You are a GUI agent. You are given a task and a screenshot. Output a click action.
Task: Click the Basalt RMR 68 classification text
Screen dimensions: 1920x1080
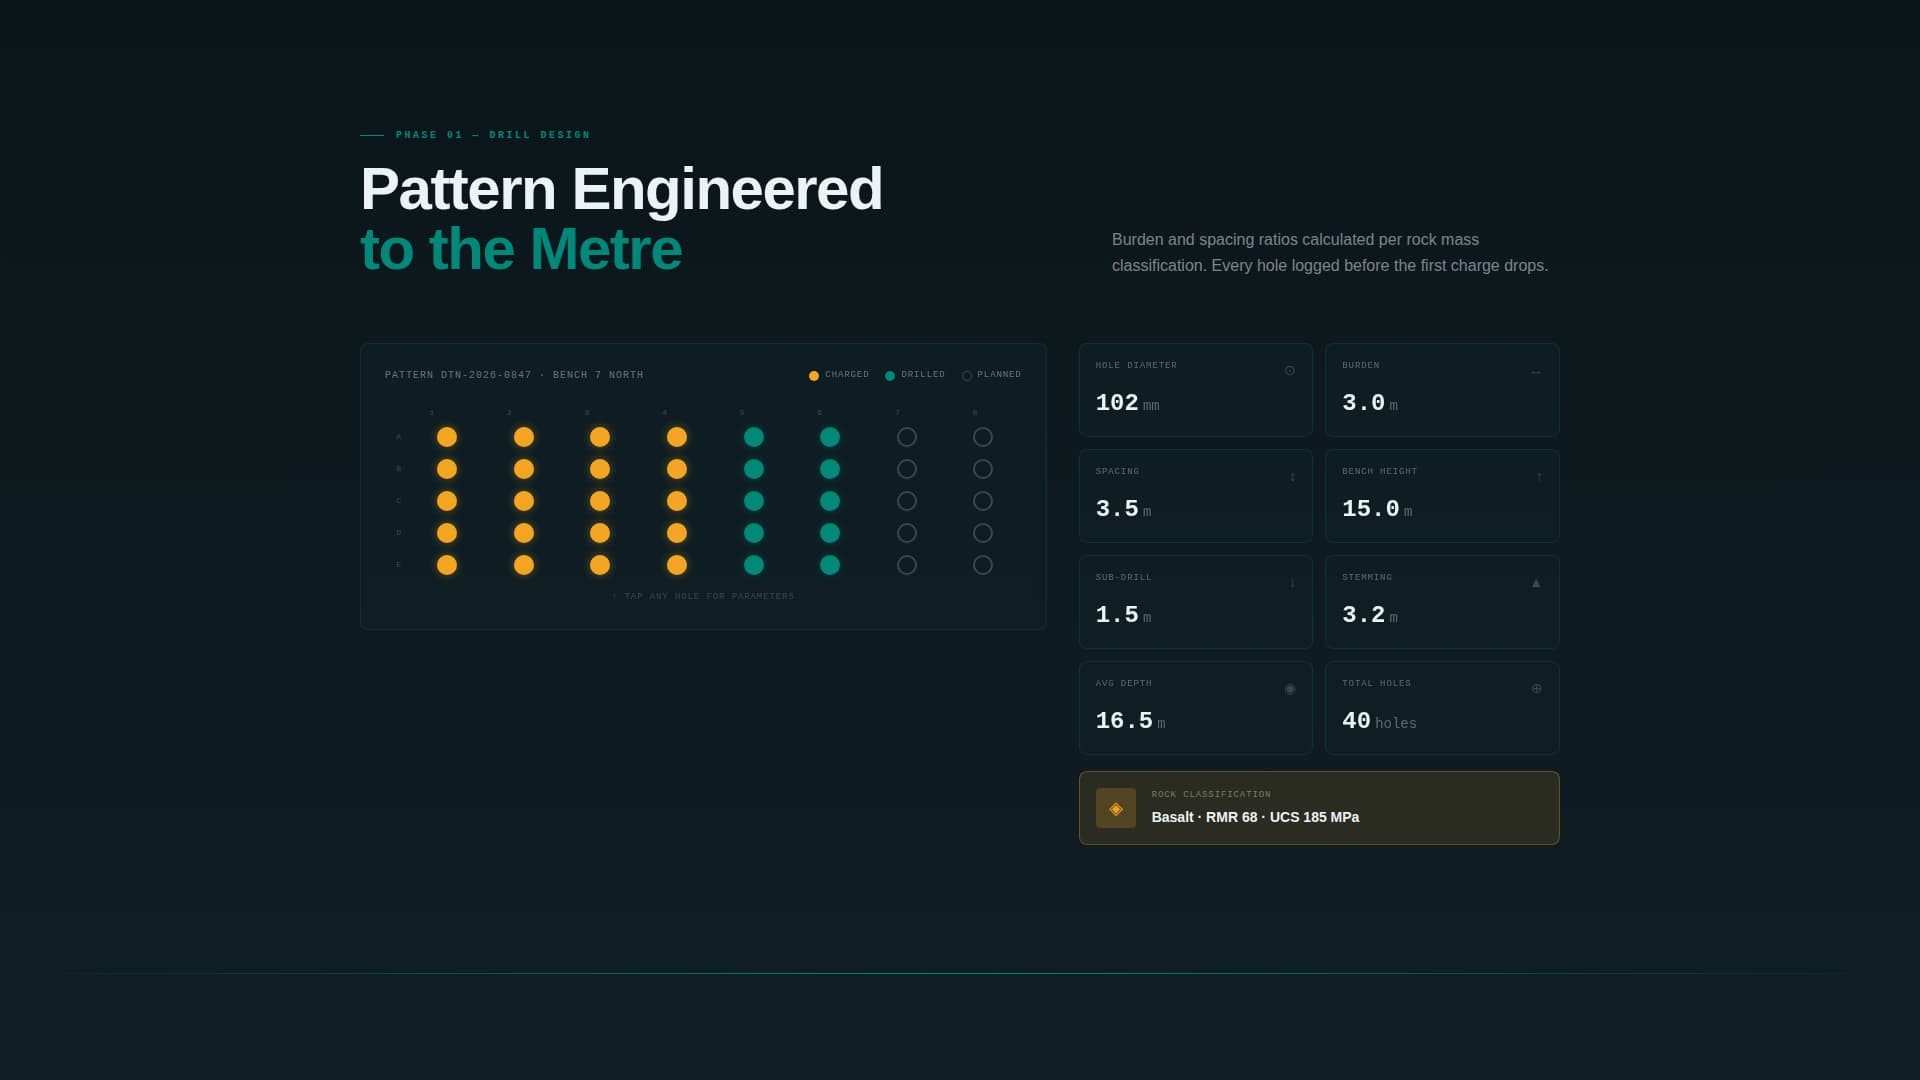pos(1255,817)
